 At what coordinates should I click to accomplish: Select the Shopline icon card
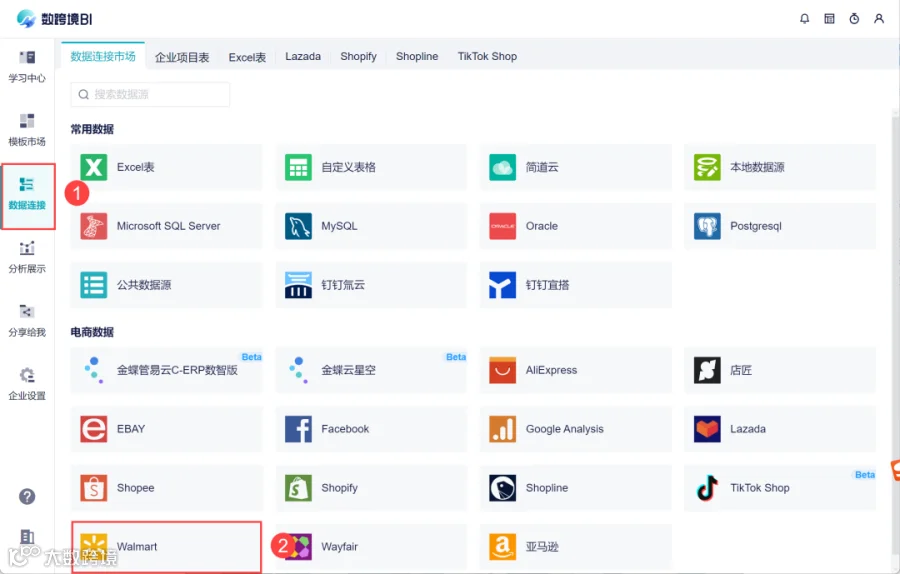(575, 488)
